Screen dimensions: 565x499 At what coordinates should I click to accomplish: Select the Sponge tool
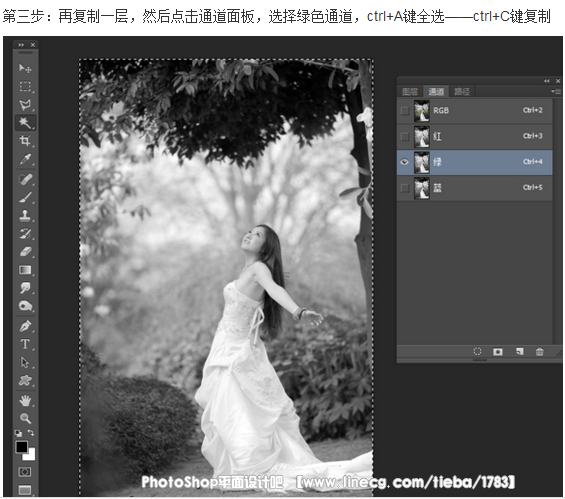coord(25,306)
